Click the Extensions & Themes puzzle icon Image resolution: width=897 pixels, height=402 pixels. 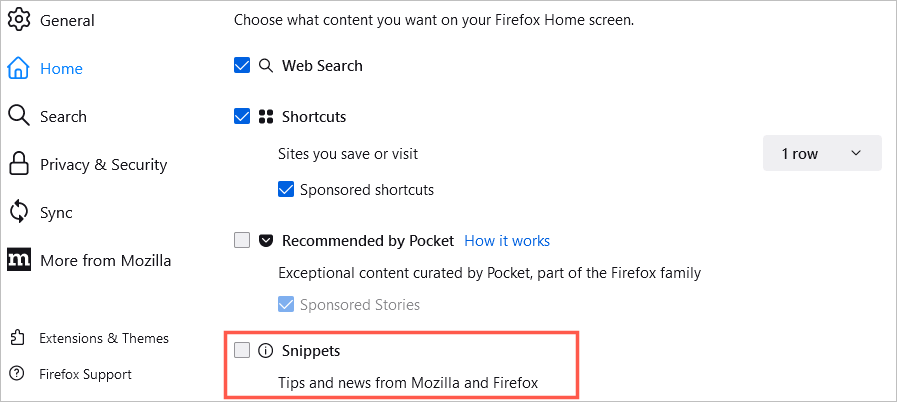click(x=16, y=338)
